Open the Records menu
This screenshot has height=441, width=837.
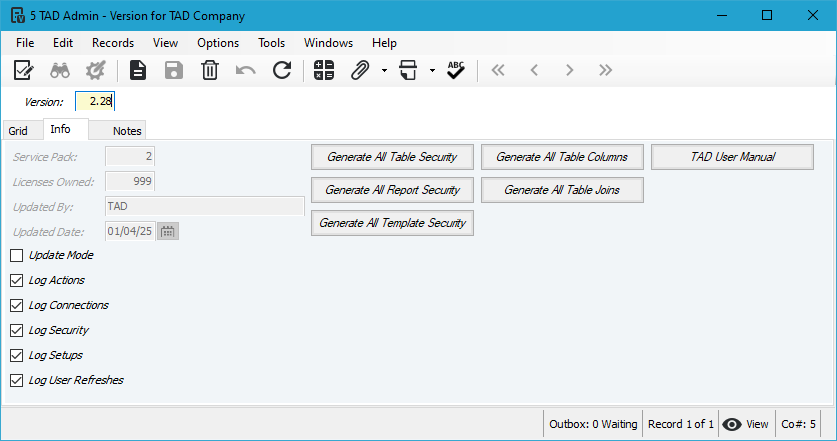(113, 43)
